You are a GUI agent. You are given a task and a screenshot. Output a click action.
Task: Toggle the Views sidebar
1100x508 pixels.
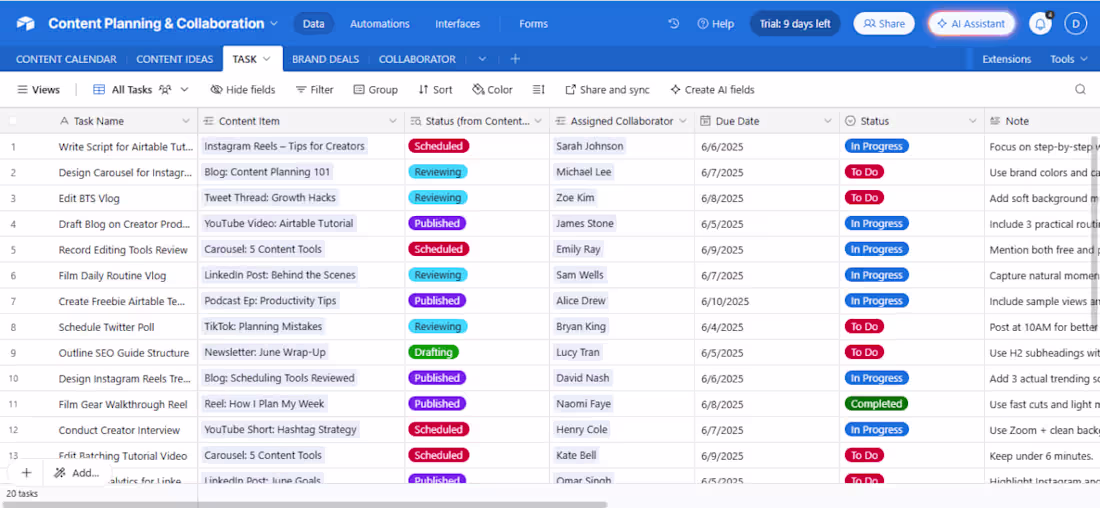(x=39, y=90)
